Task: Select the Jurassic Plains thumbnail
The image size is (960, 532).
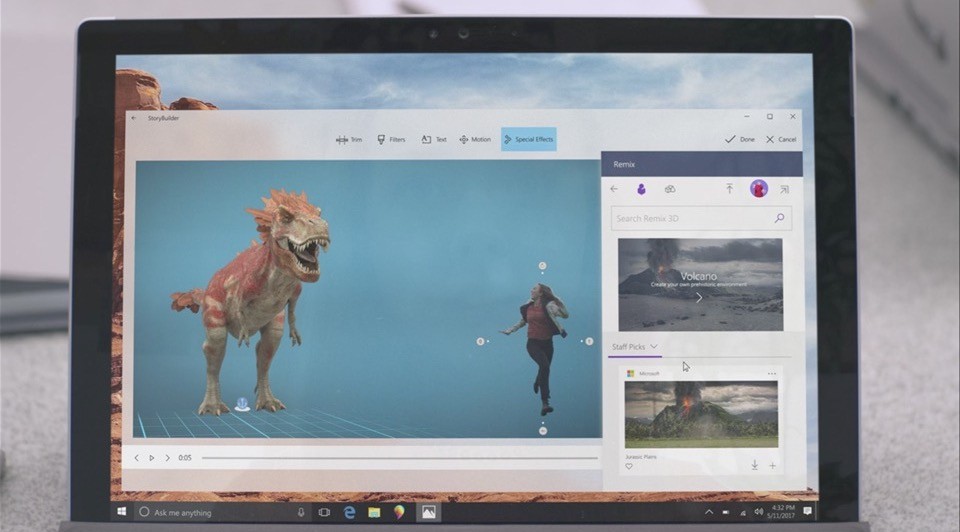Action: [701, 414]
